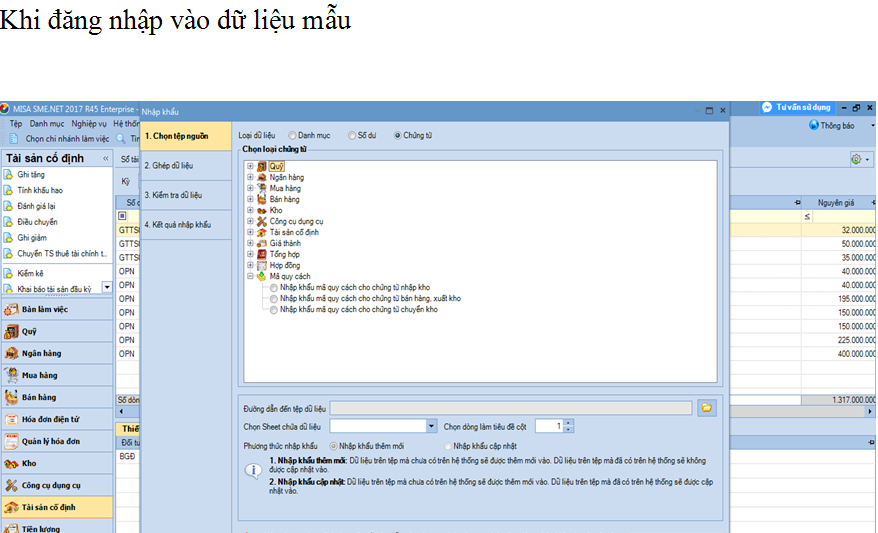This screenshot has height=533, width=878.
Task: Click the Thông báo notification icon
Action: pos(830,126)
